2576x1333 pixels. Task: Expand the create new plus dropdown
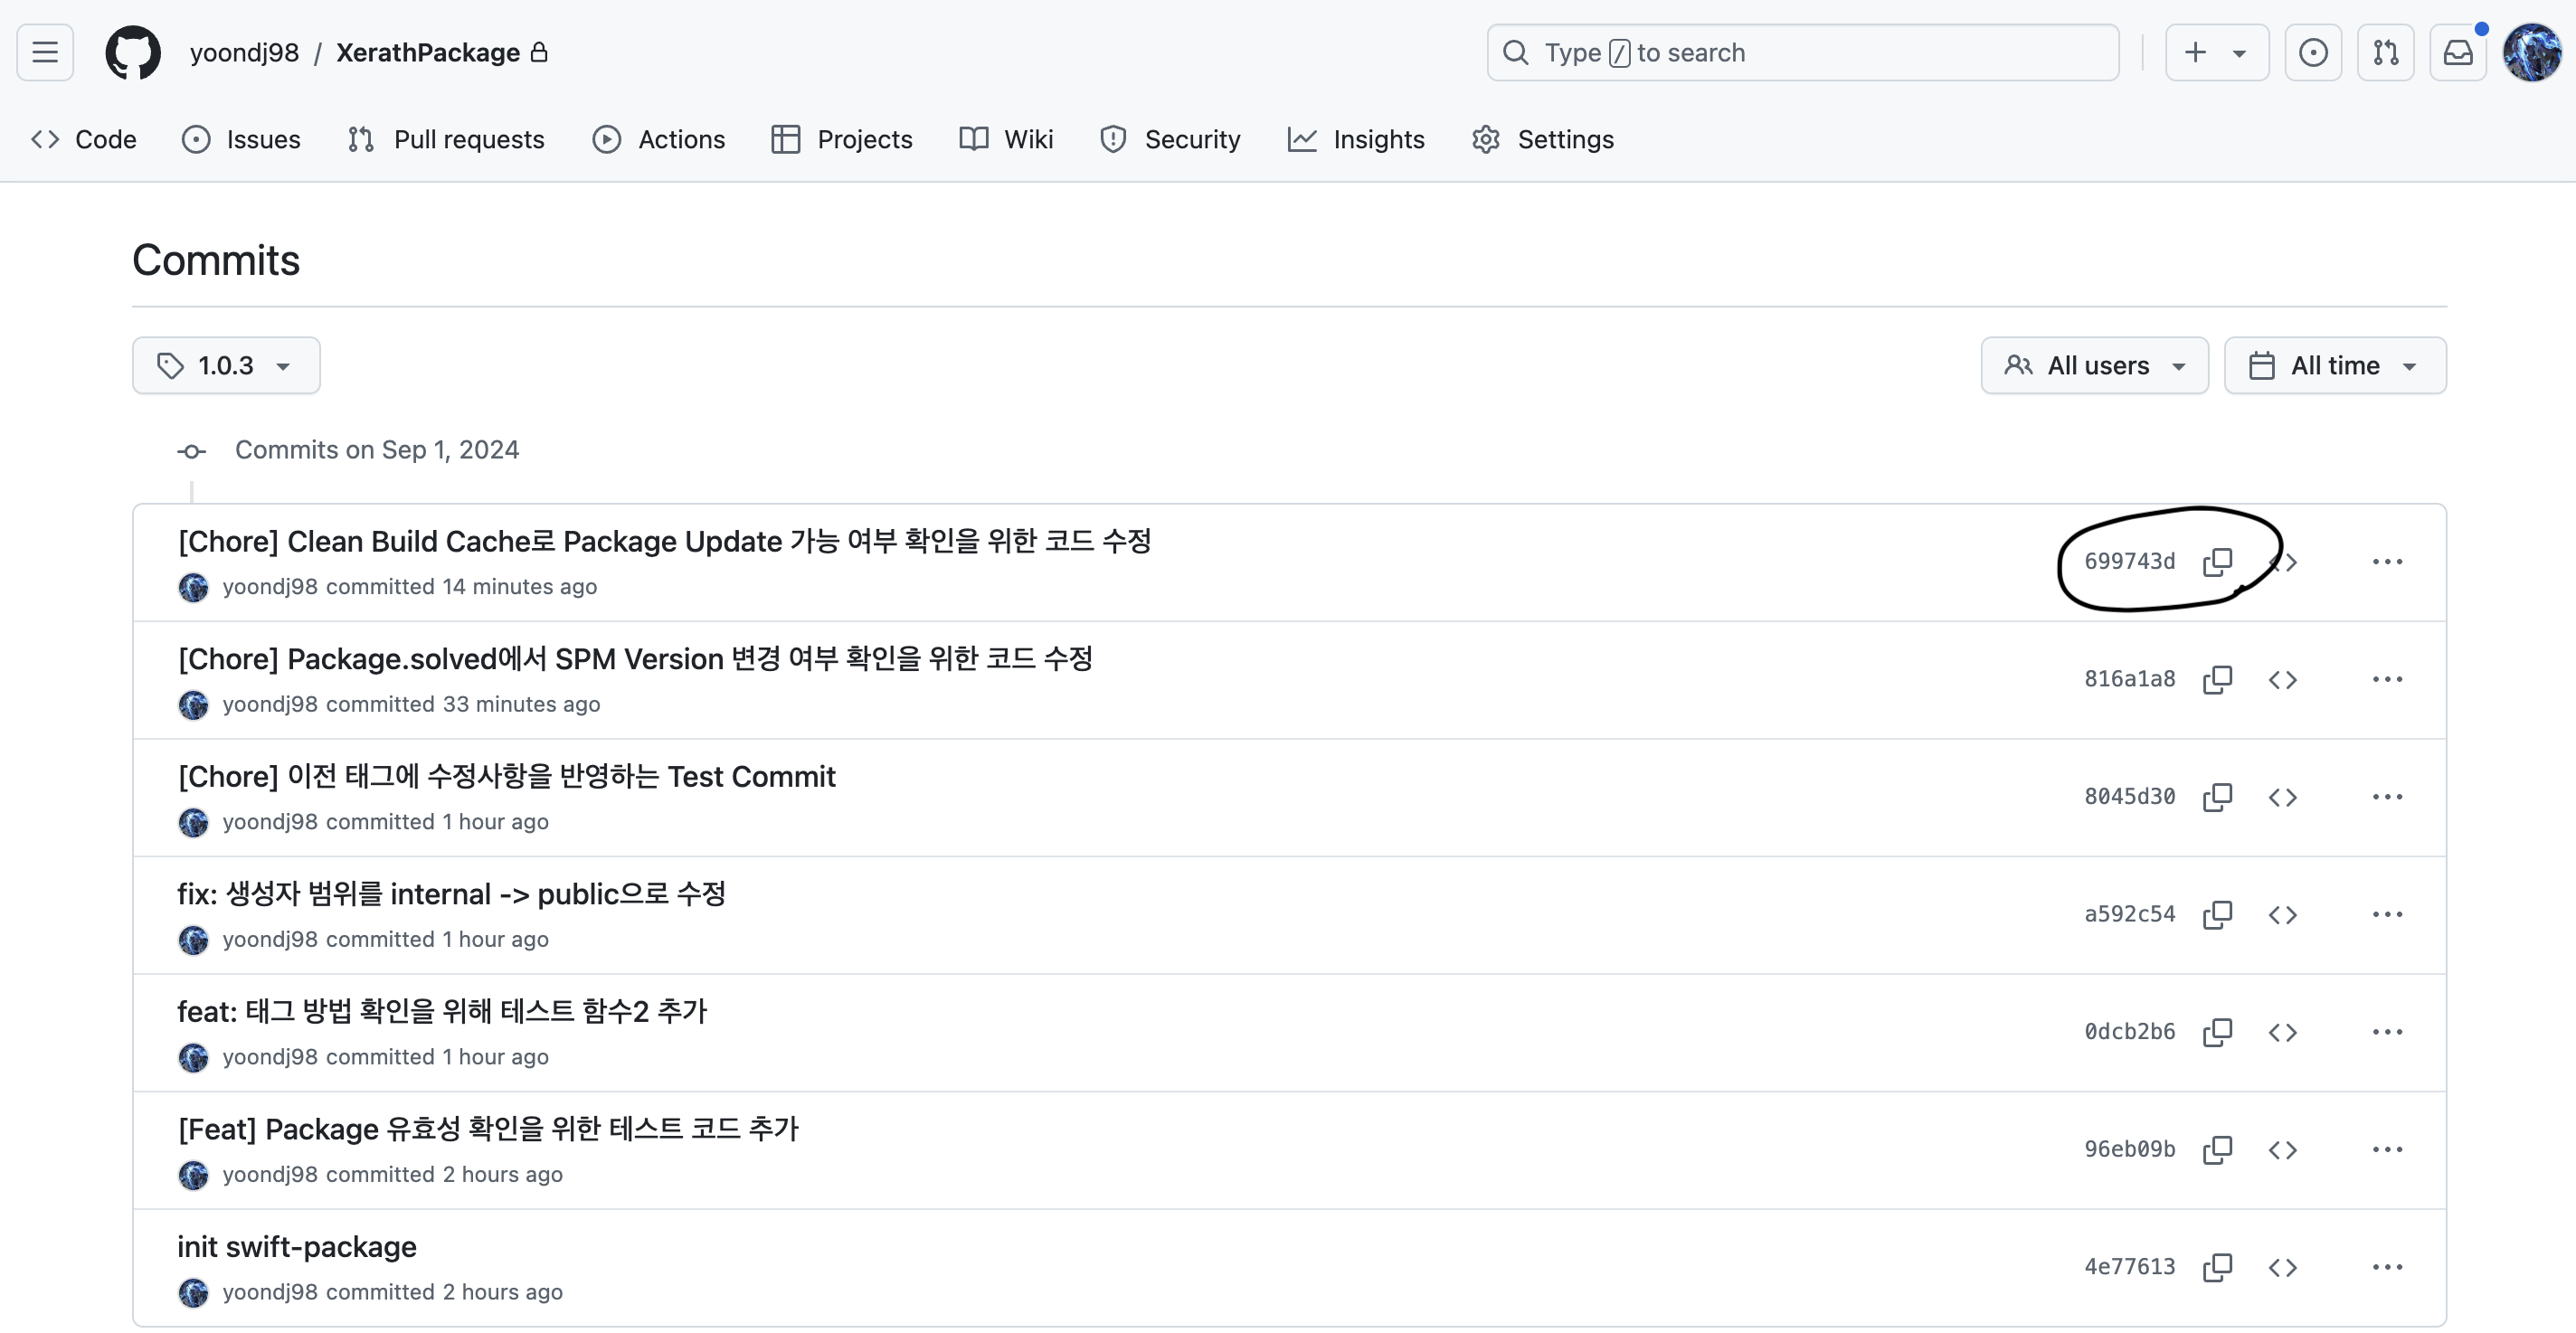(x=2216, y=52)
